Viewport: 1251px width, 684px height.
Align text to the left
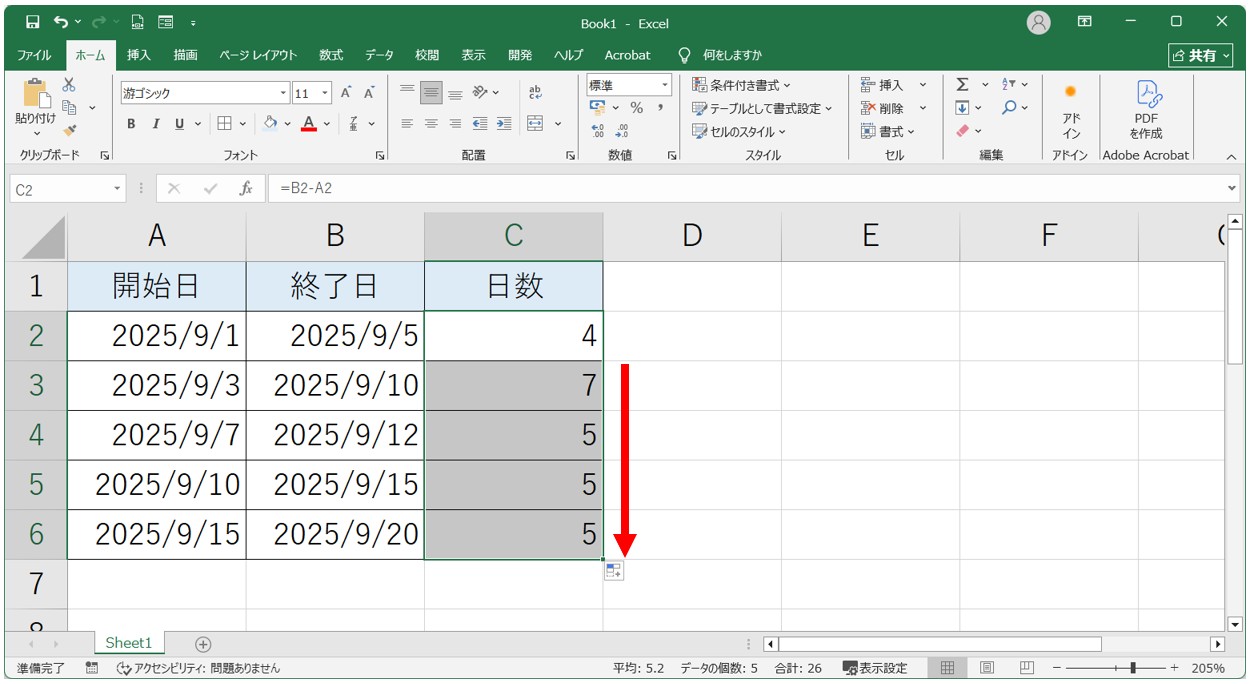407,124
